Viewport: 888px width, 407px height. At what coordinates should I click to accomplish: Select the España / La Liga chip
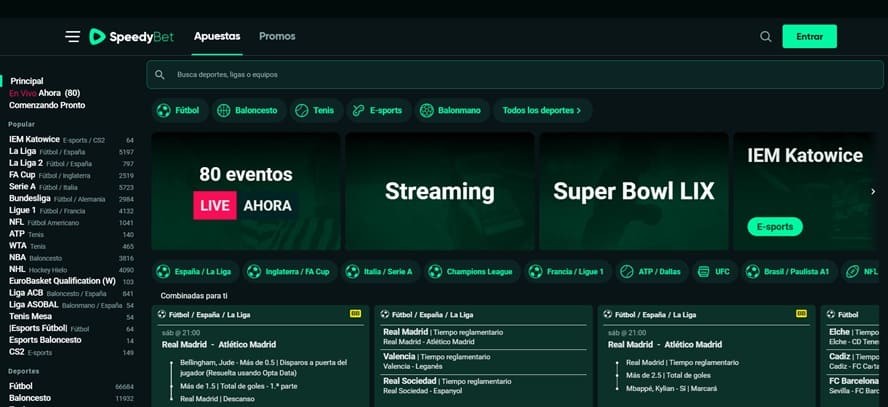[196, 272]
